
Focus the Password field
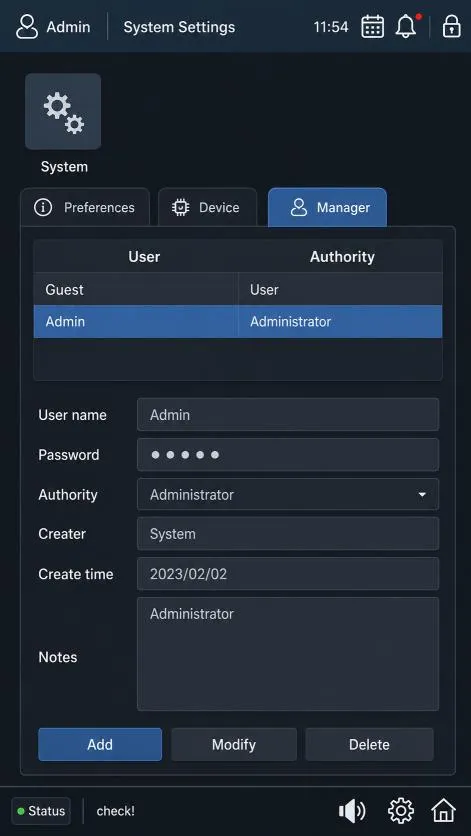point(288,455)
